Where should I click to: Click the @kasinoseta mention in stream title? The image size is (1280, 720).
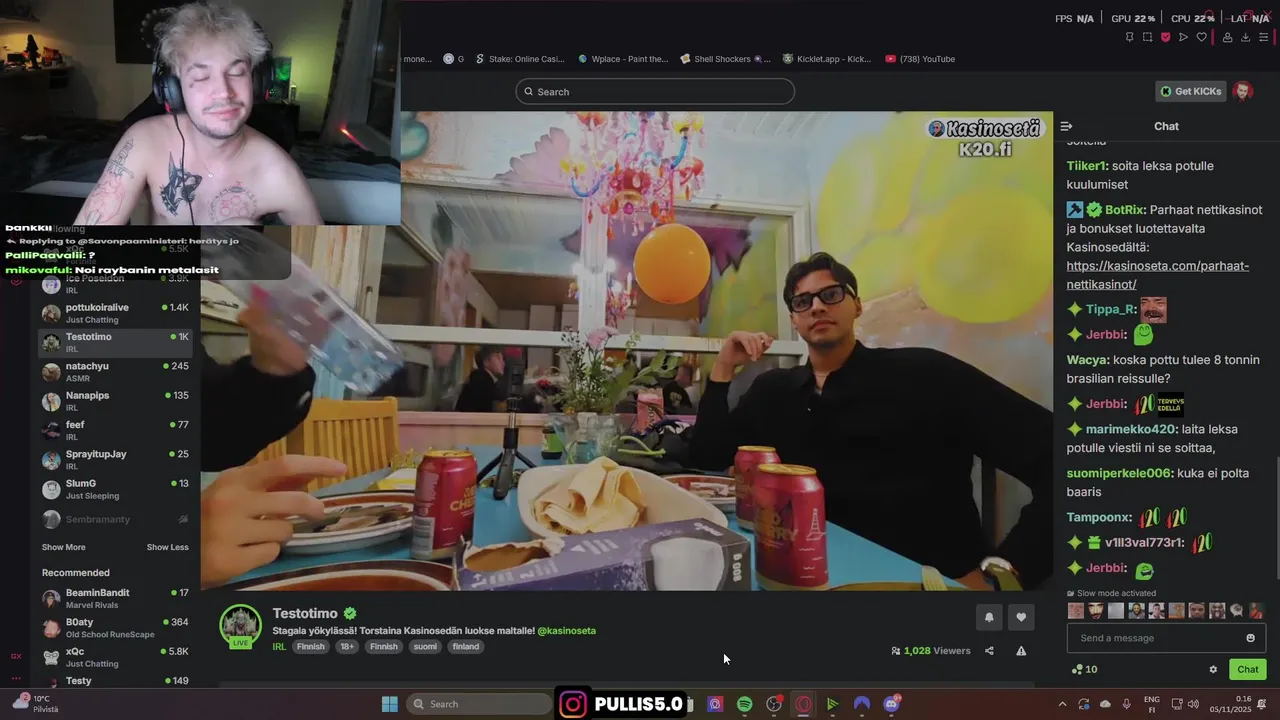[x=566, y=631]
